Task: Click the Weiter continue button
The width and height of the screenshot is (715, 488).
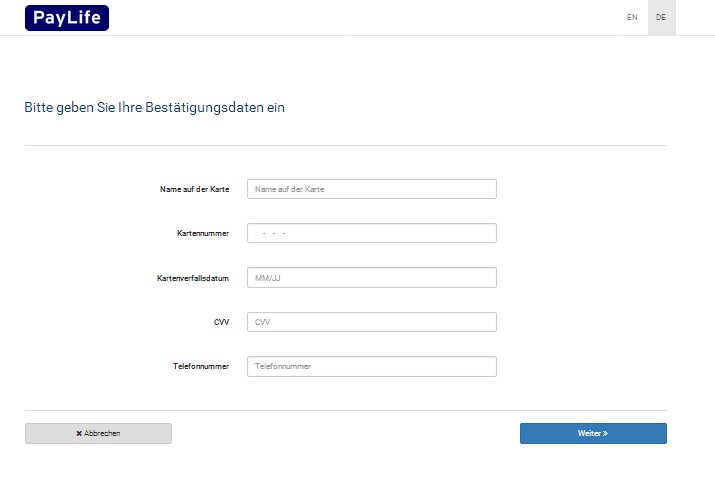Action: click(593, 433)
